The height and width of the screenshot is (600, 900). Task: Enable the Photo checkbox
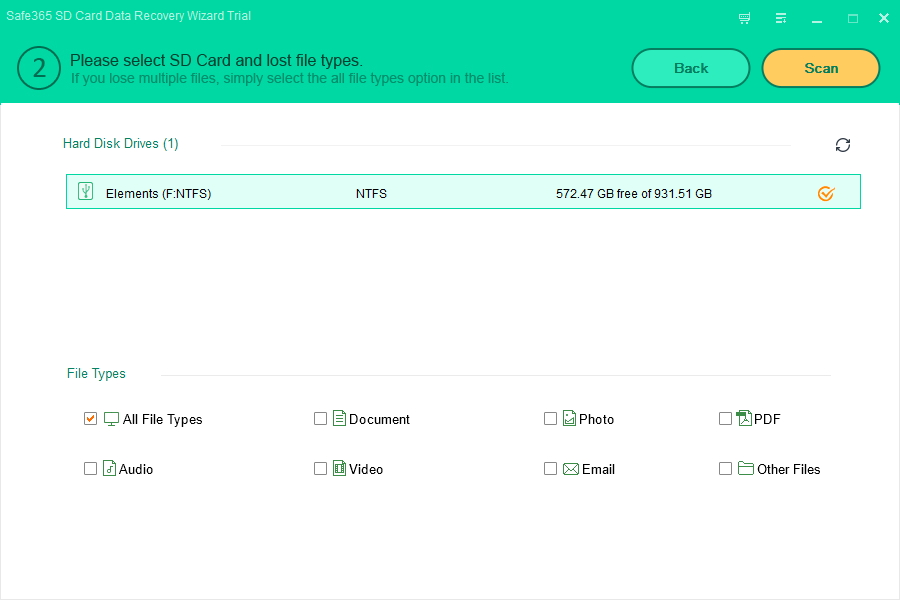pos(550,419)
